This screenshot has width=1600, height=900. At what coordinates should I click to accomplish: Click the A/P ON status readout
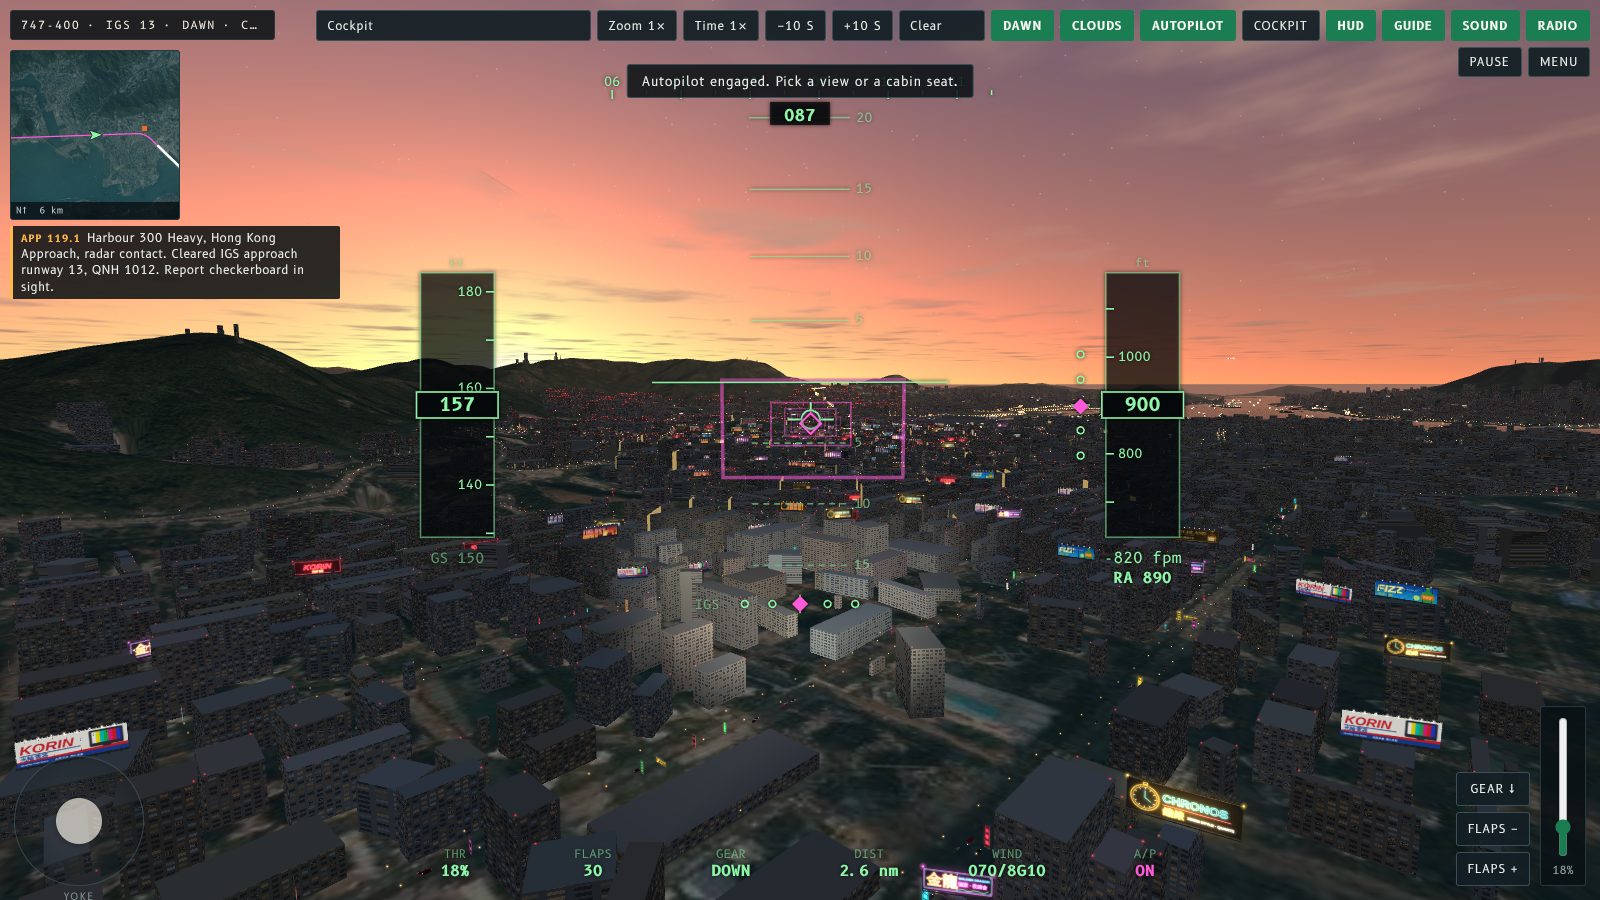tap(1145, 862)
